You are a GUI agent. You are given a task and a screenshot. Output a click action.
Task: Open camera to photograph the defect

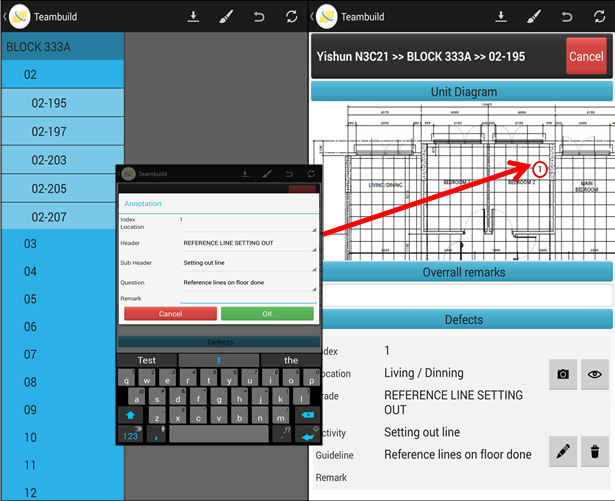563,373
